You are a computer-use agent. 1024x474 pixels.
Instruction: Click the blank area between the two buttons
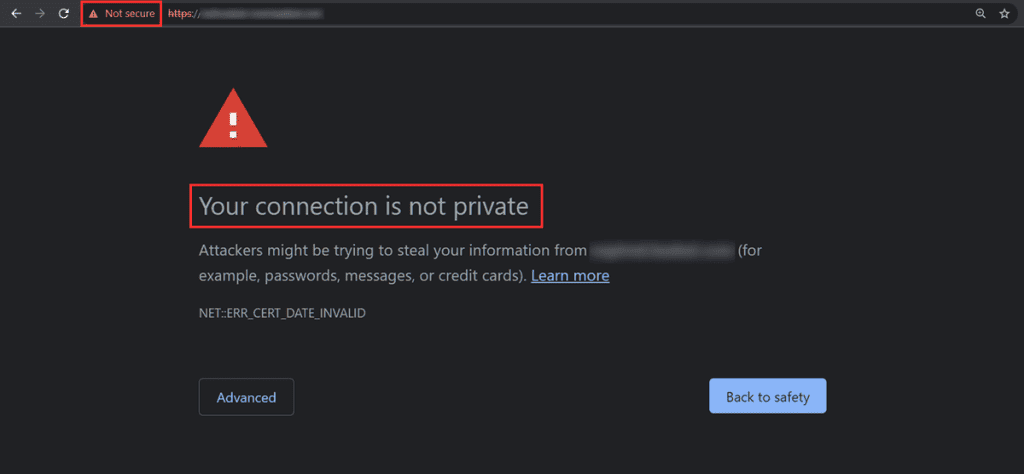[x=502, y=397]
